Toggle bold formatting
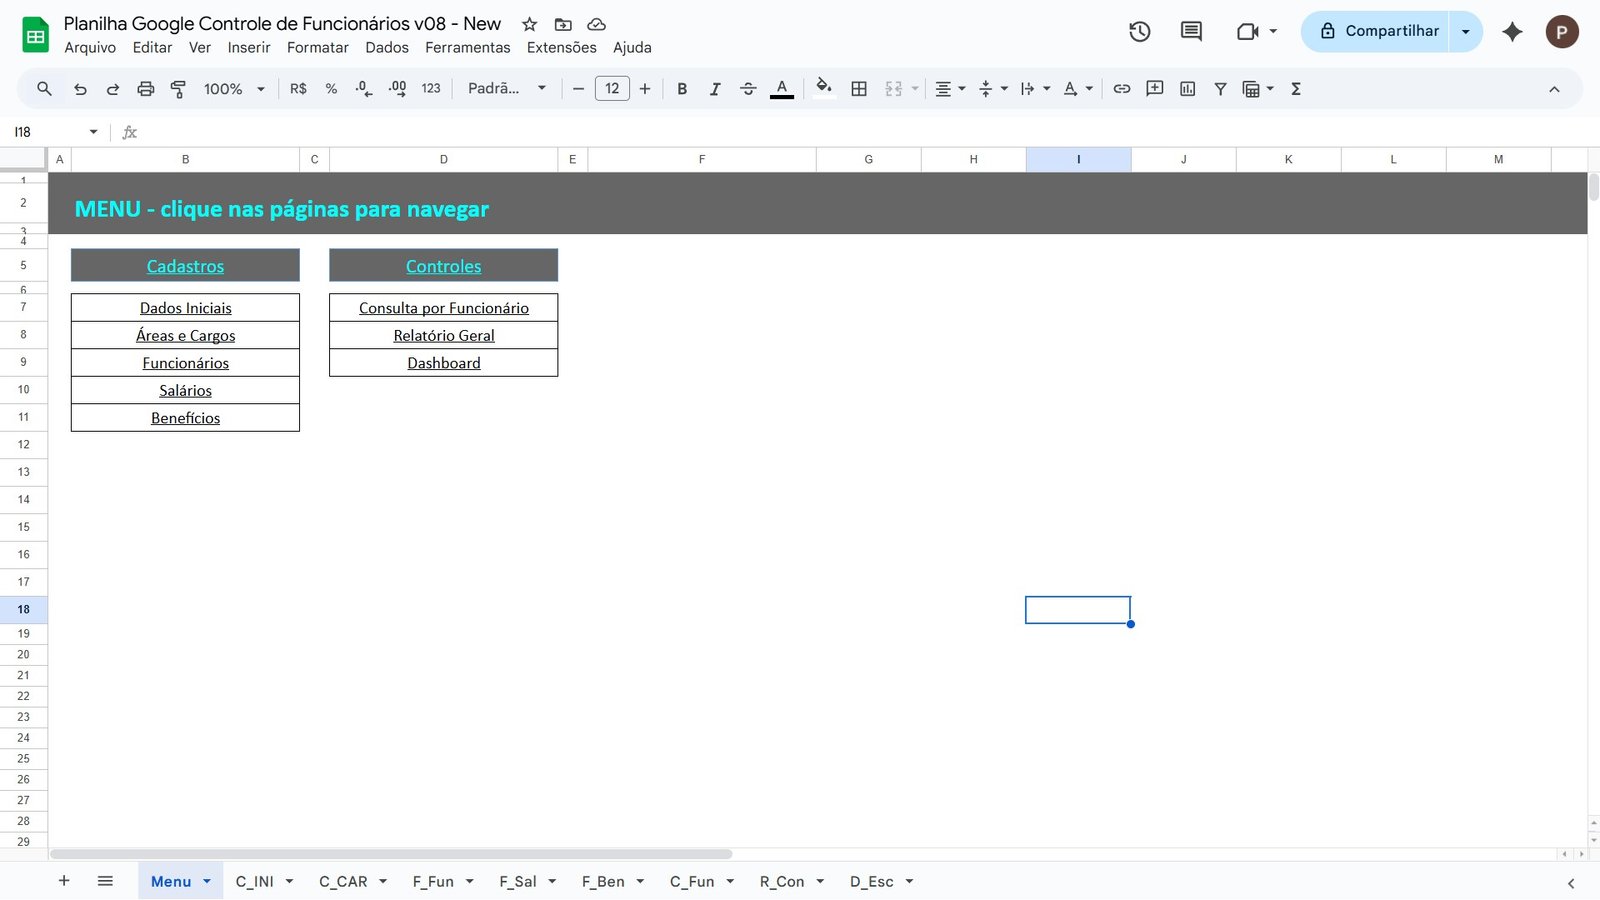This screenshot has width=1600, height=900. coord(682,88)
